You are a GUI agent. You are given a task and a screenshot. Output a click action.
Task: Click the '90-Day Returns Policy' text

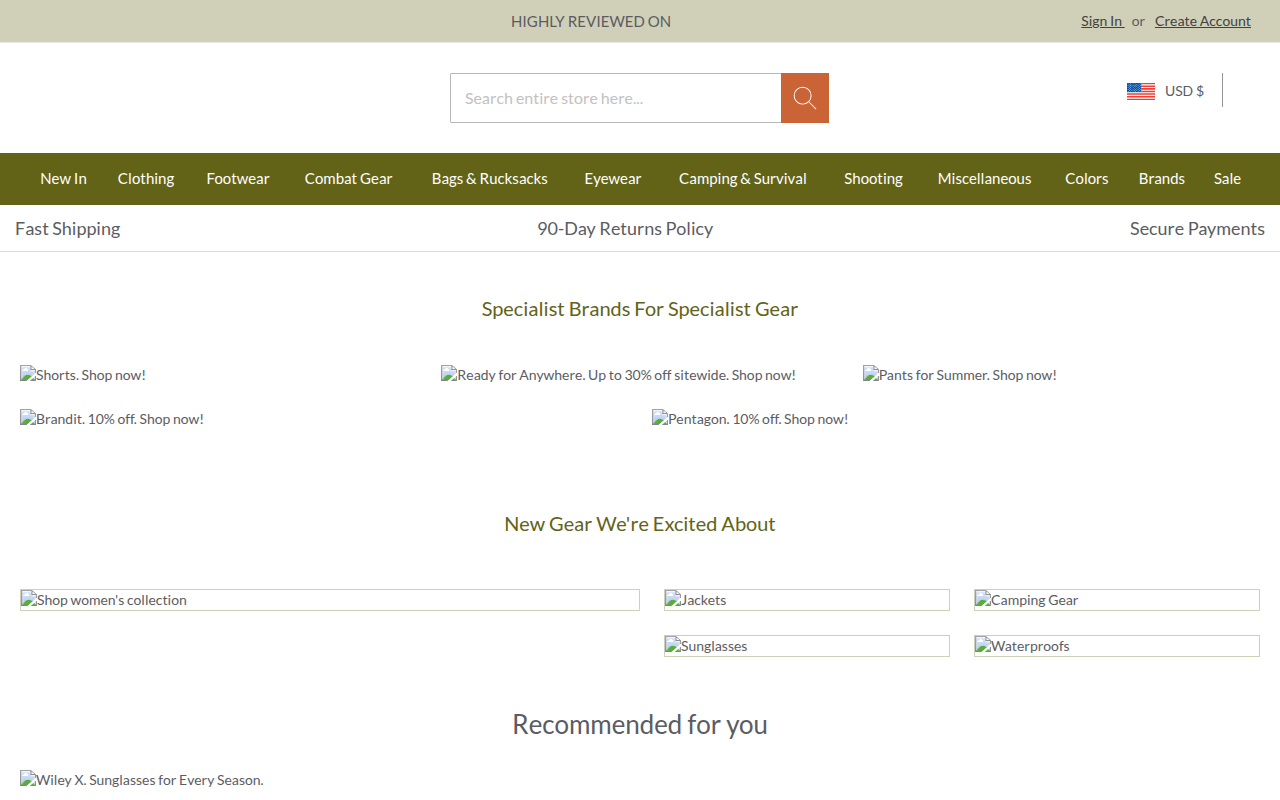(x=625, y=229)
